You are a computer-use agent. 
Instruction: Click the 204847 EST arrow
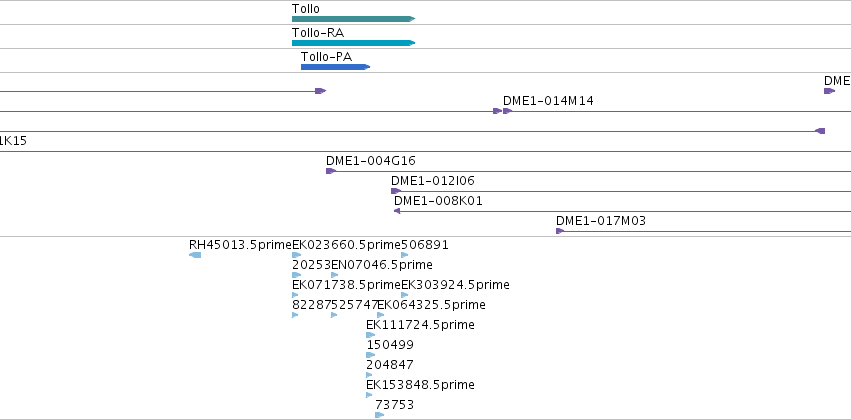369,375
